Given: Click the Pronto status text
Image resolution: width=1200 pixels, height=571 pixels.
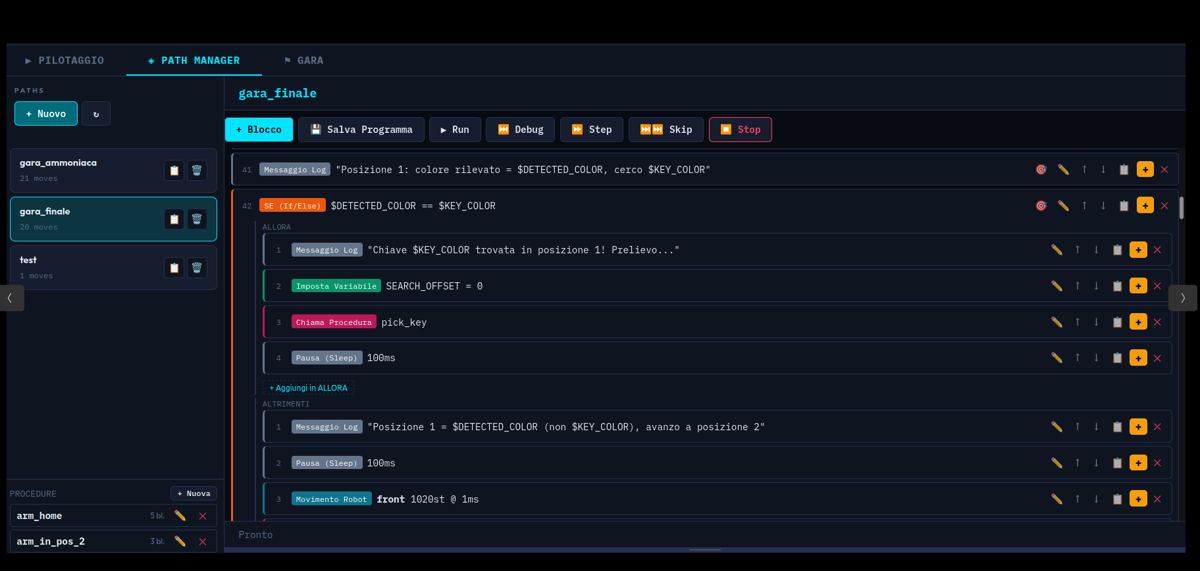Looking at the screenshot, I should (x=255, y=535).
